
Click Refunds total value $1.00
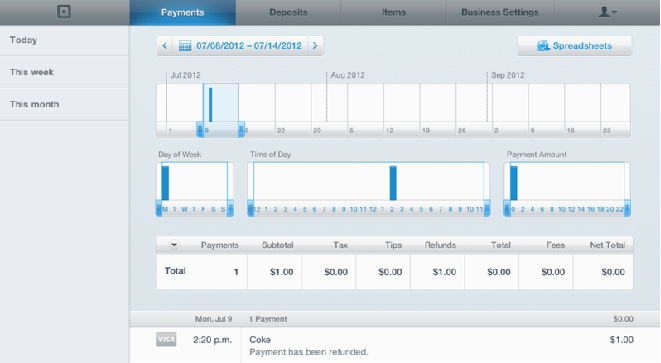coord(444,272)
